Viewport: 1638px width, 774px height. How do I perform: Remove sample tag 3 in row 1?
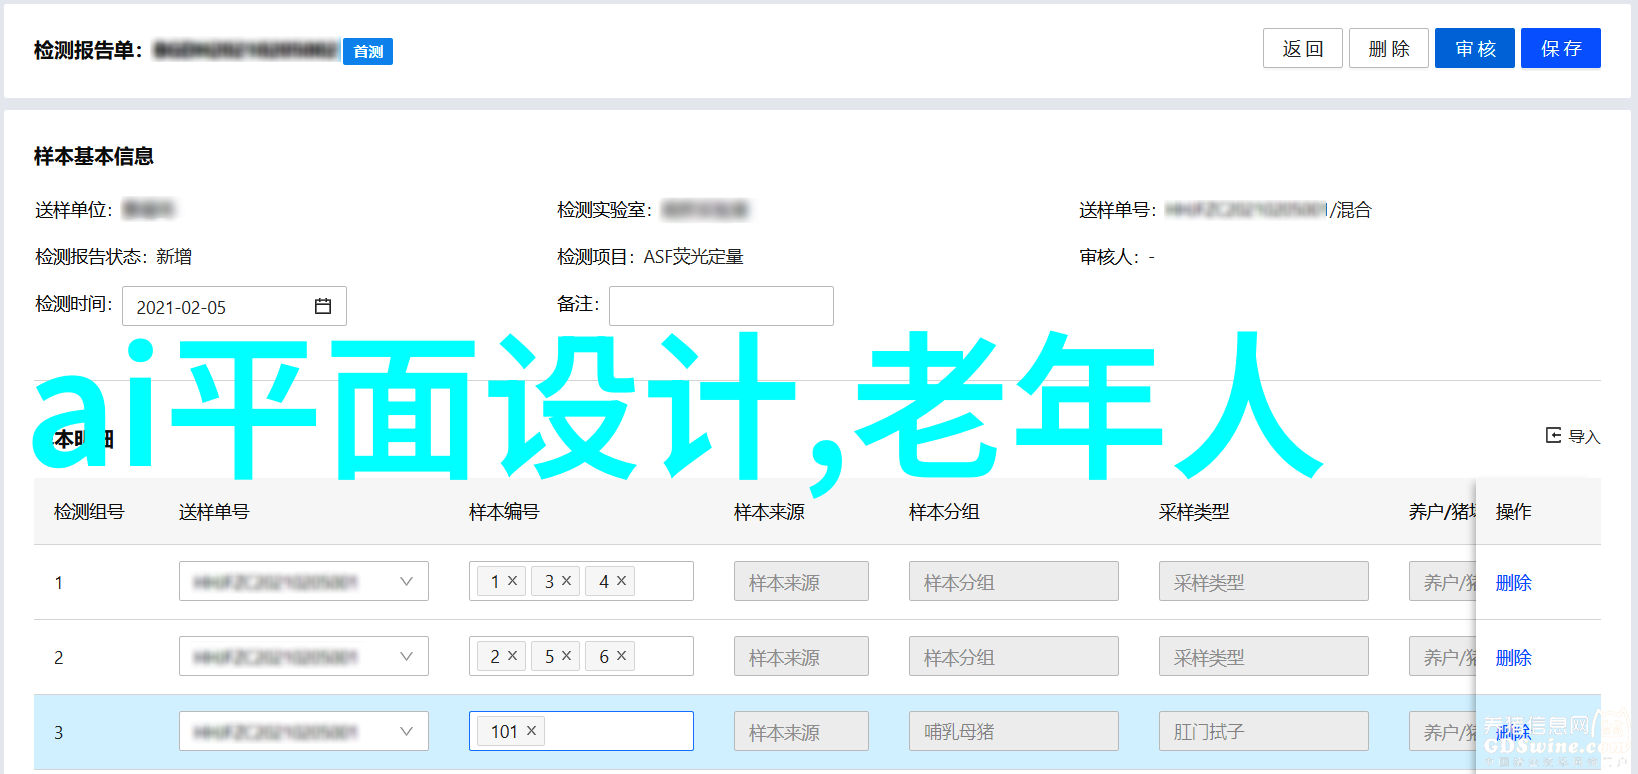coord(566,580)
